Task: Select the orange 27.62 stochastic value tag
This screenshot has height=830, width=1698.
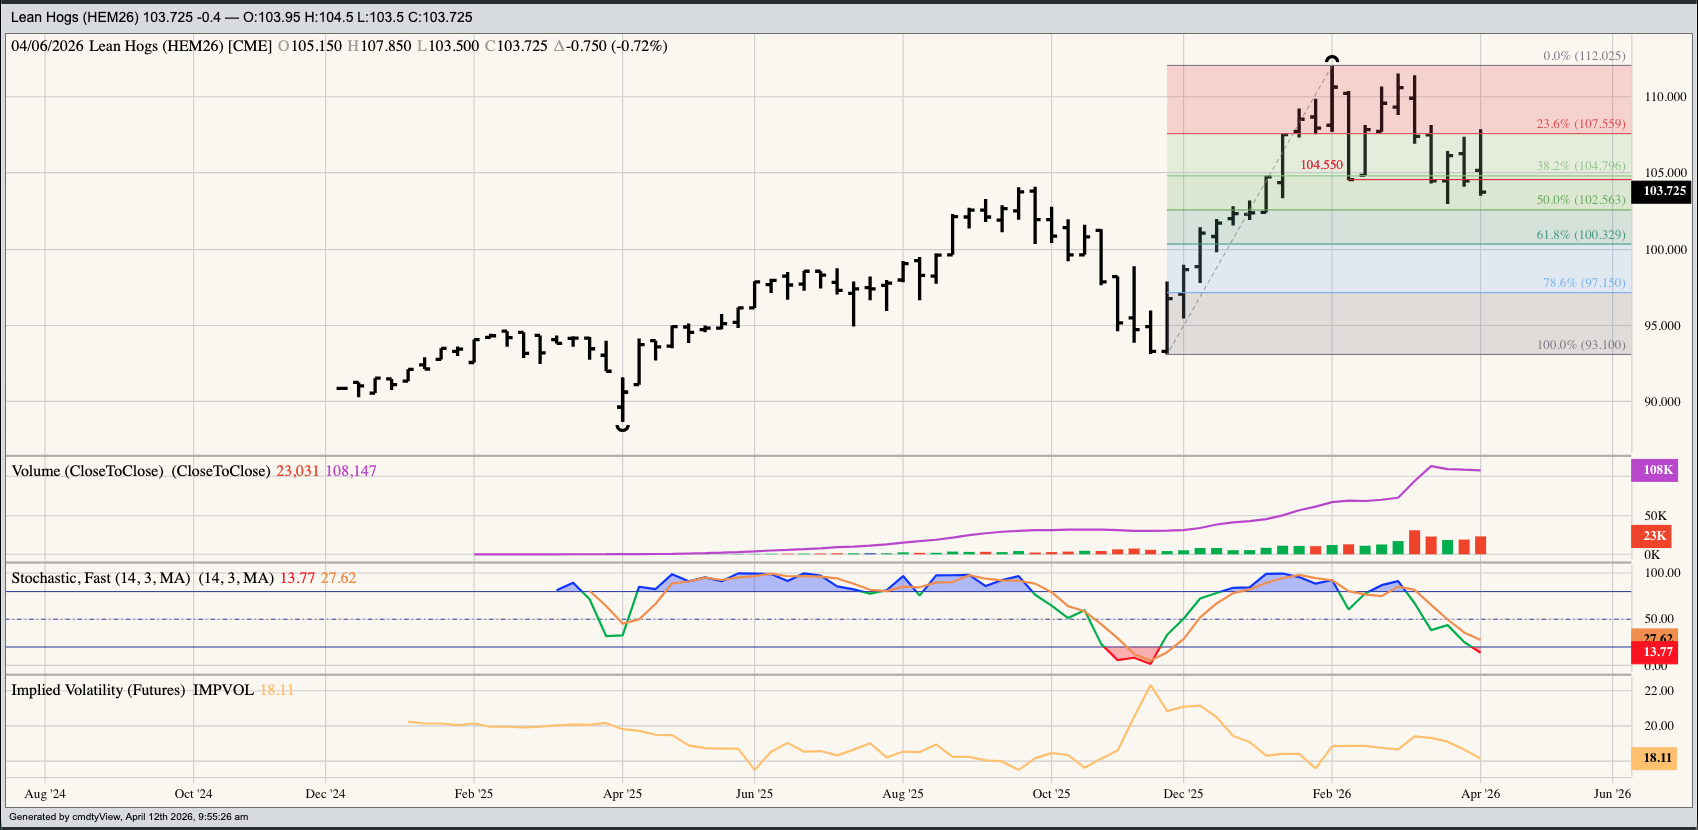Action: point(1658,637)
